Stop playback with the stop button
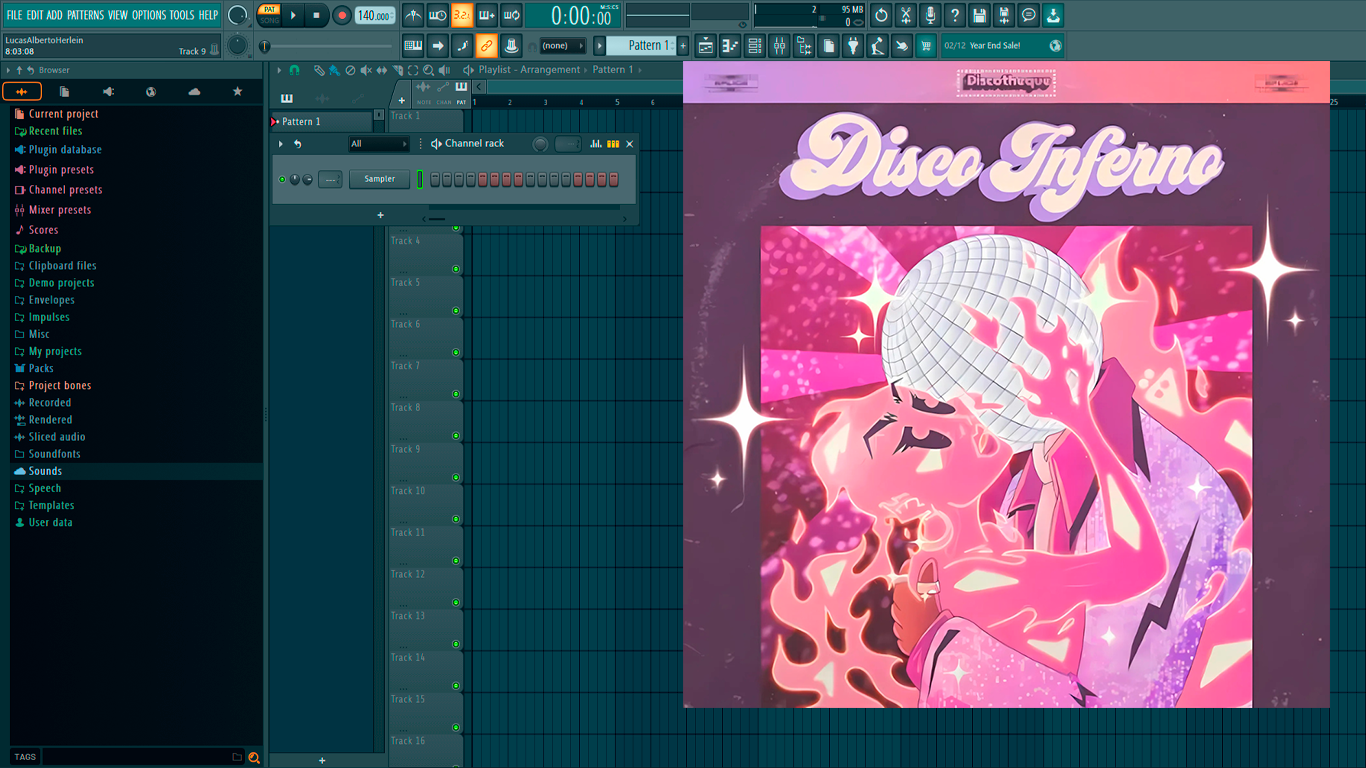 [x=316, y=15]
